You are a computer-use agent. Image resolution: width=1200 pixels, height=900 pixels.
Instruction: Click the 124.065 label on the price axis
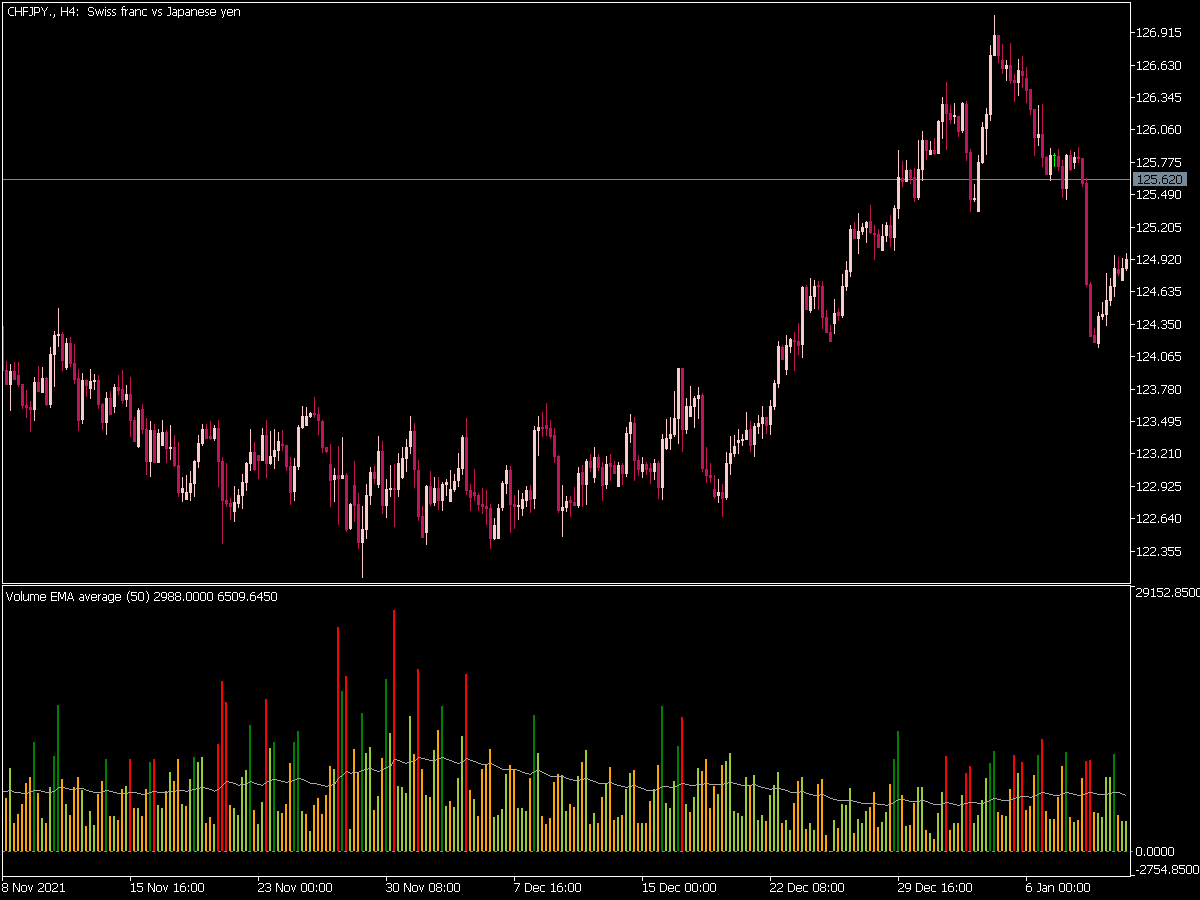click(x=1160, y=356)
